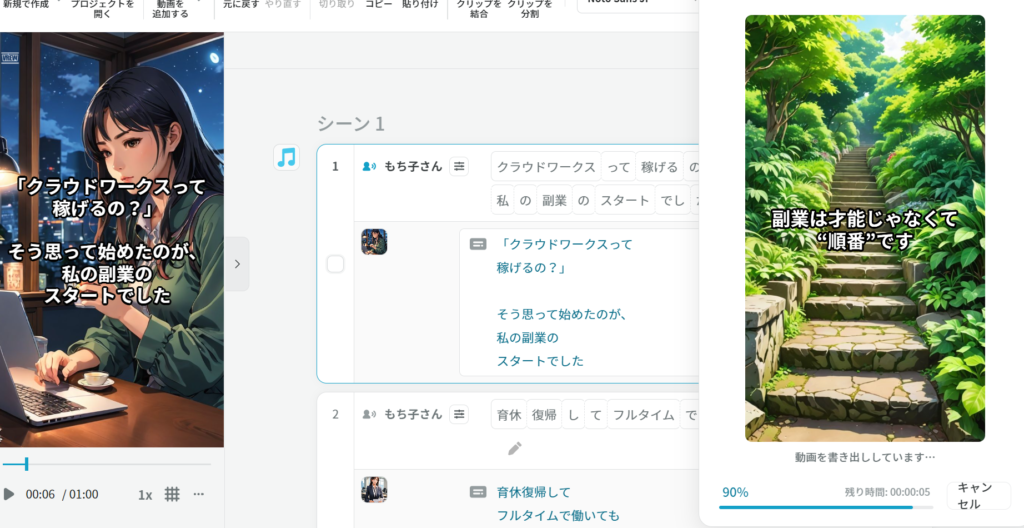1024x528 pixels.
Task: Open the three-dot more options under preview
Action: [199, 494]
